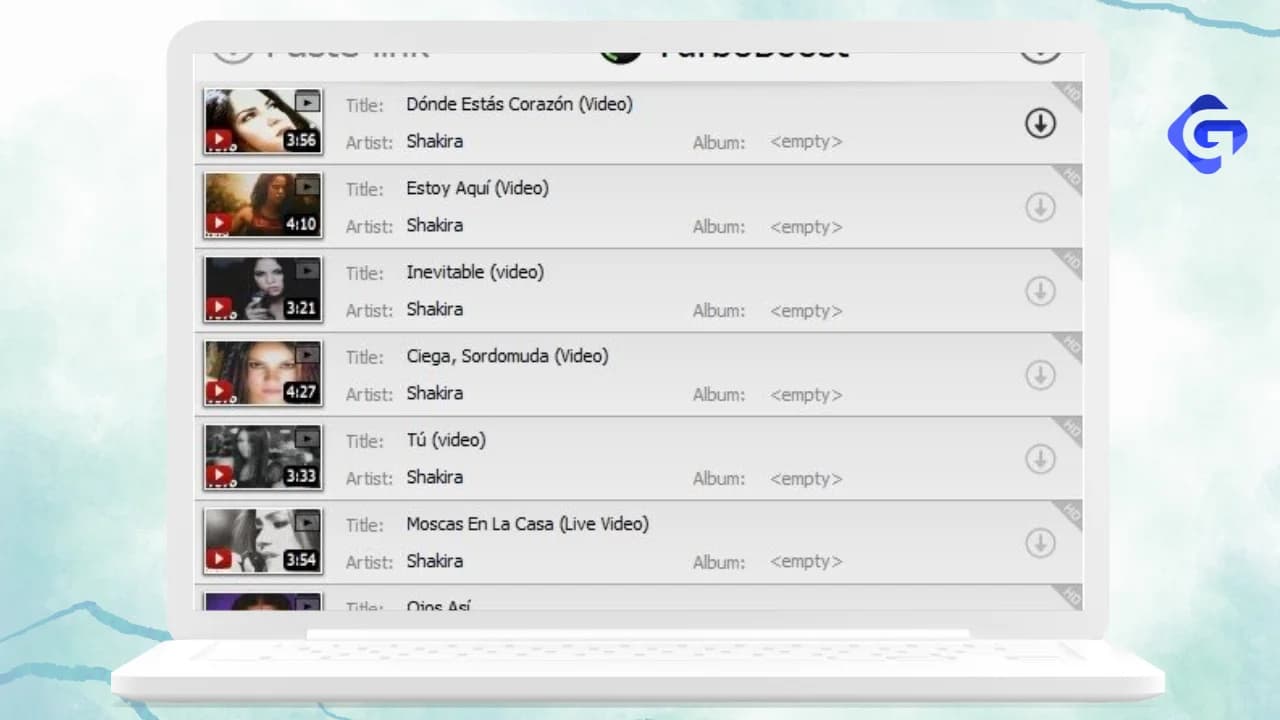Click the Tú video thumbnail
1280x720 pixels.
pos(263,457)
